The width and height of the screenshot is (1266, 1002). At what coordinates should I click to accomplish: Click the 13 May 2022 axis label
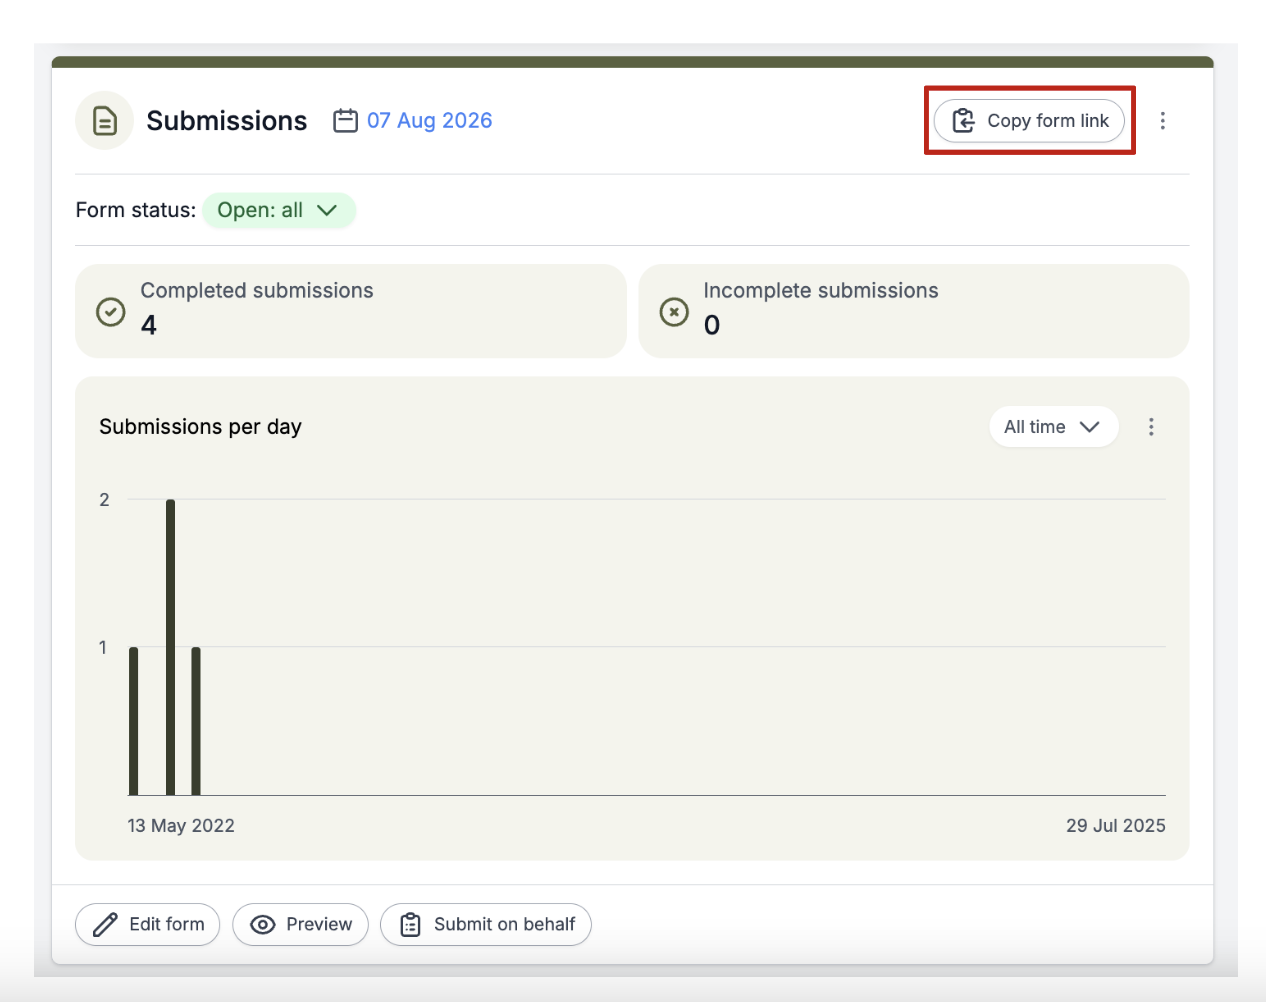click(181, 826)
